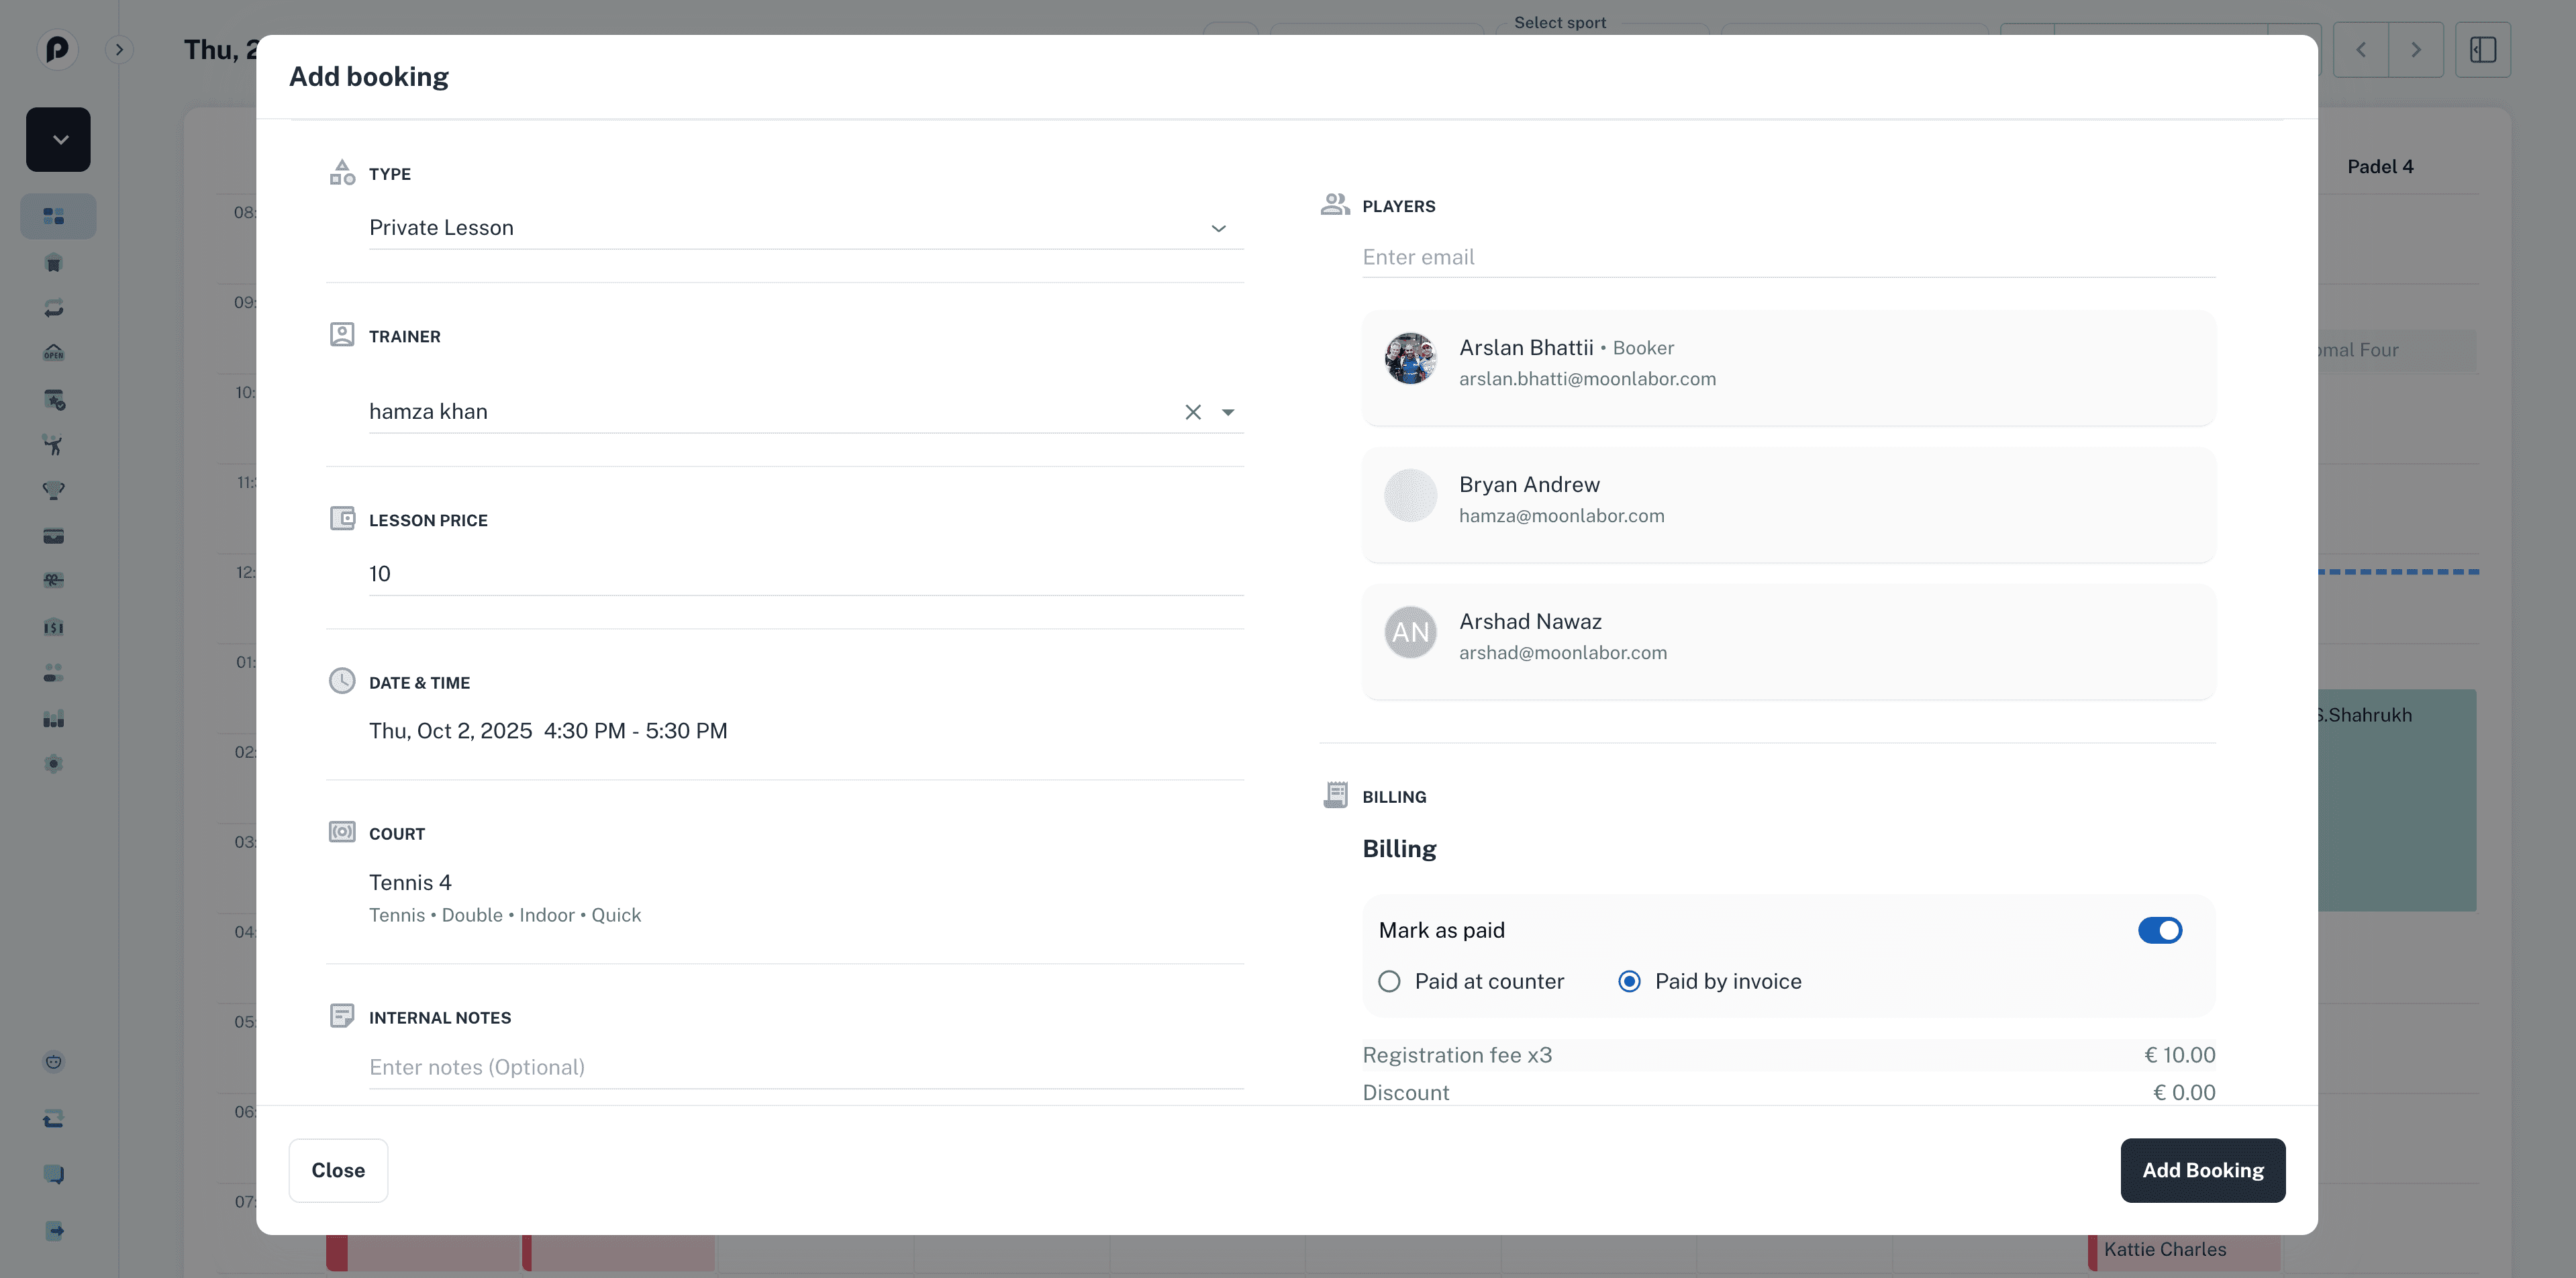Select Paid by invoice option
The height and width of the screenshot is (1278, 2576).
pyautogui.click(x=1629, y=981)
